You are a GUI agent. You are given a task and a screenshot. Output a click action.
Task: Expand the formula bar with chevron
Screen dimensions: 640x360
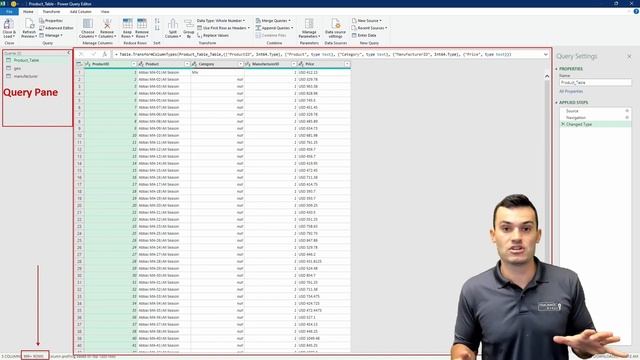point(546,54)
